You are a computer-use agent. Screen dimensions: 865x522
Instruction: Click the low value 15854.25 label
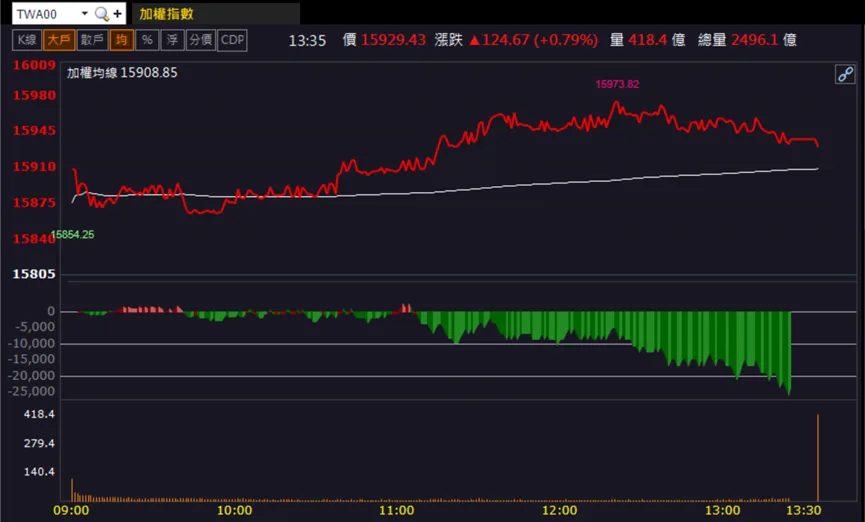point(73,235)
